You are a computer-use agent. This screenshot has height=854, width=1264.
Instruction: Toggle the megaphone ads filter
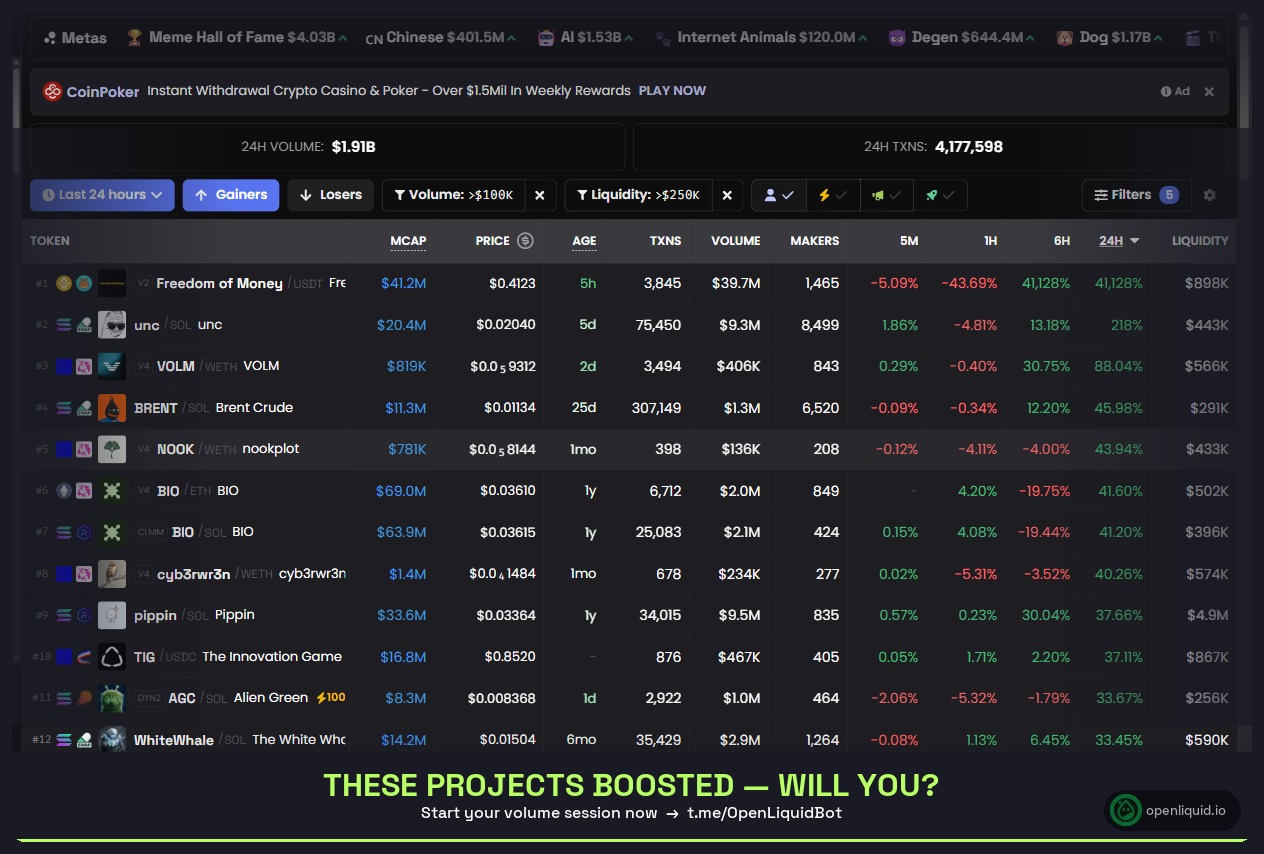[886, 195]
